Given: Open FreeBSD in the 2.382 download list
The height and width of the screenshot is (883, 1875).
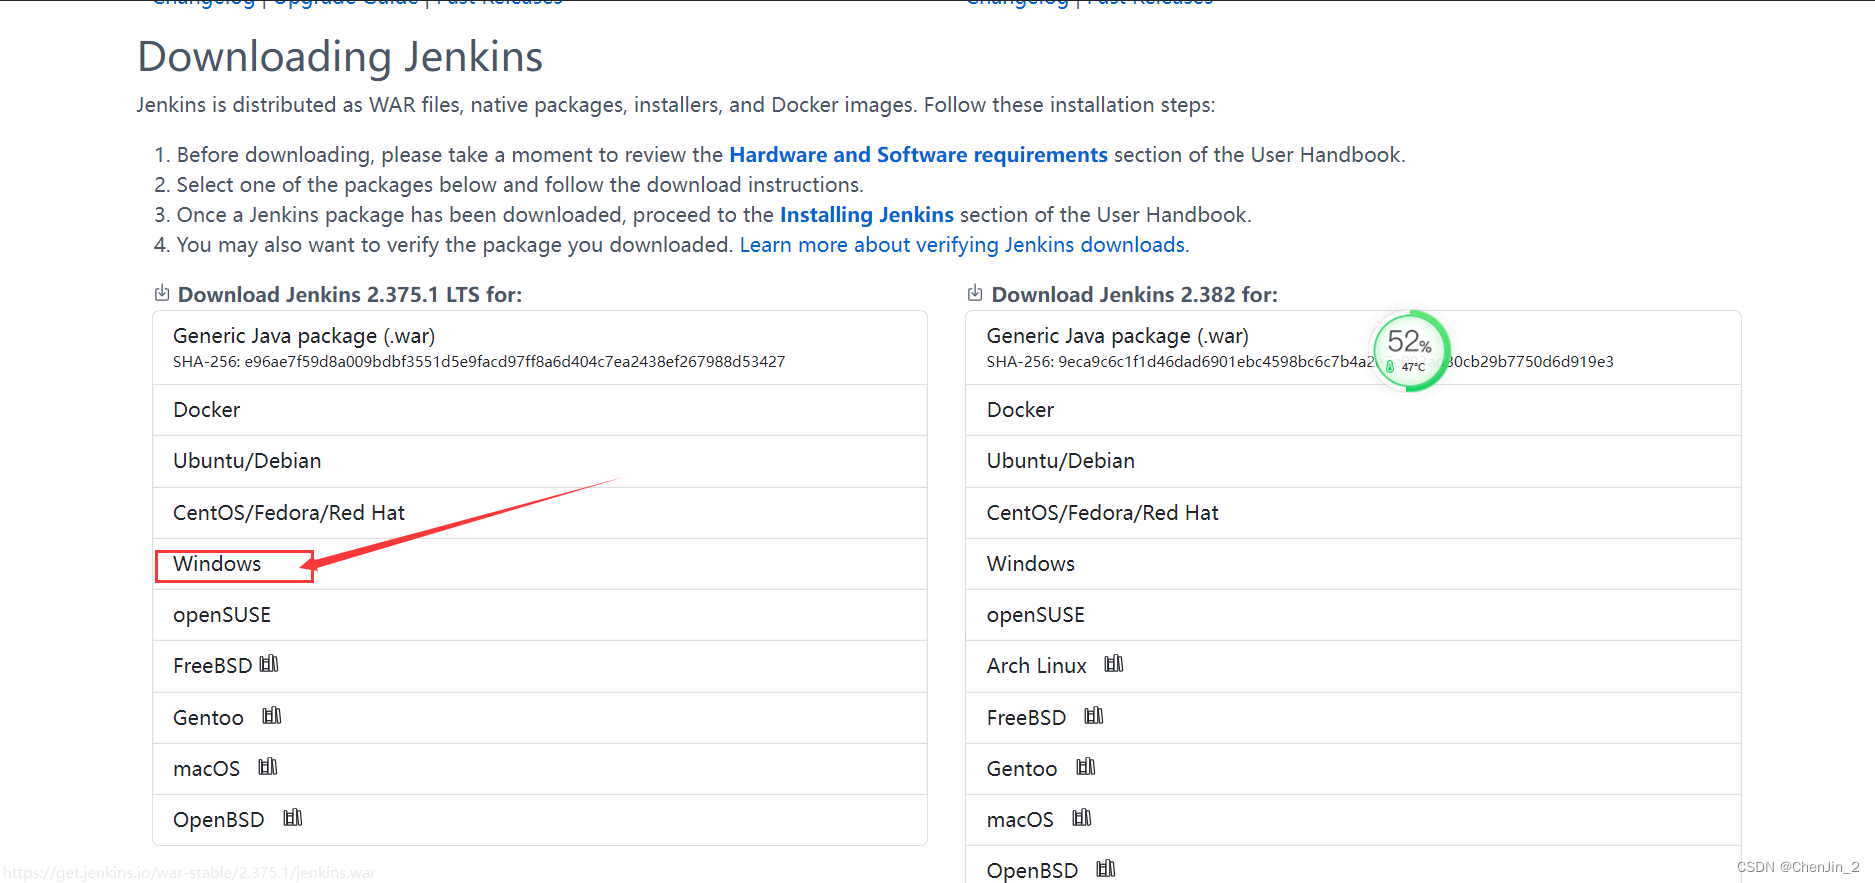Looking at the screenshot, I should click(1353, 718).
